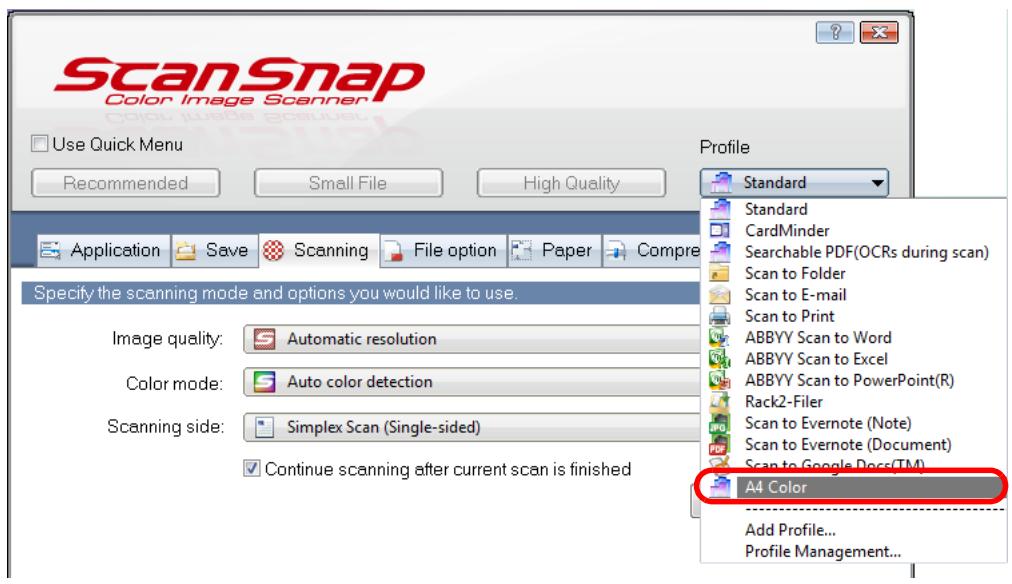Enable the Use Quick Menu checkbox
Viewport: 1012px width, 584px height.
coord(39,143)
